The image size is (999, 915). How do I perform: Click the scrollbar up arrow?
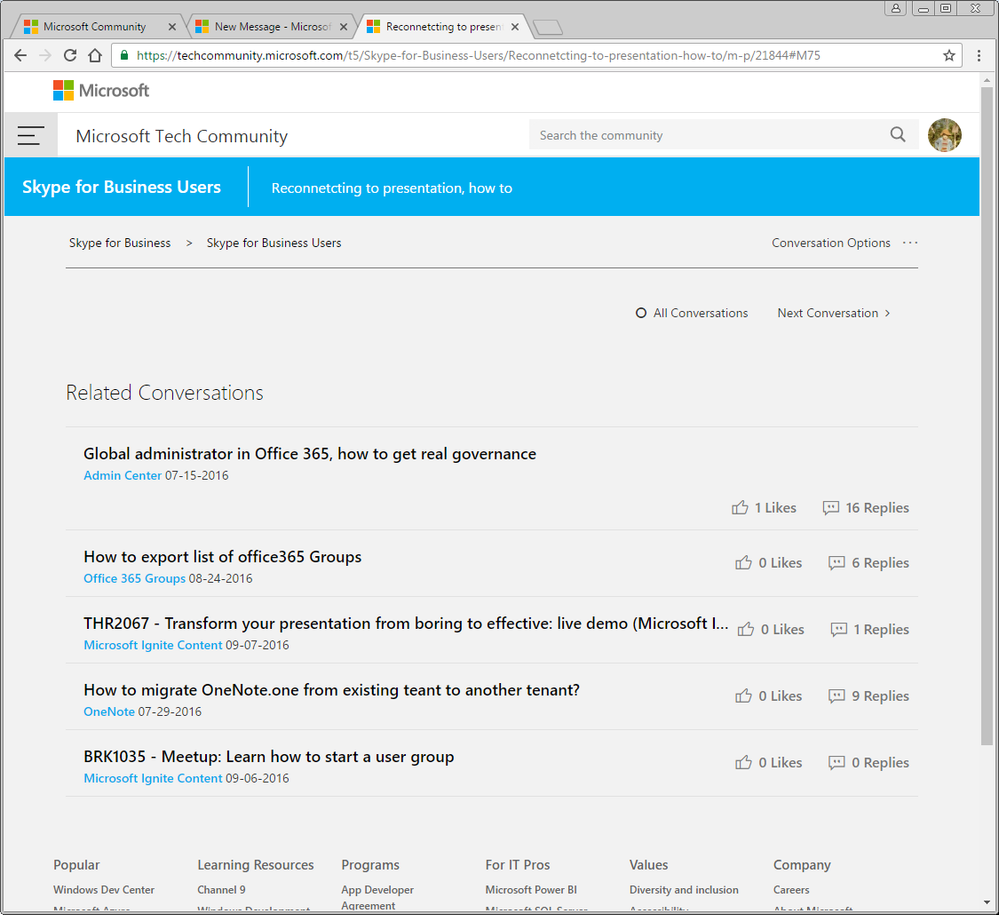[x=986, y=80]
